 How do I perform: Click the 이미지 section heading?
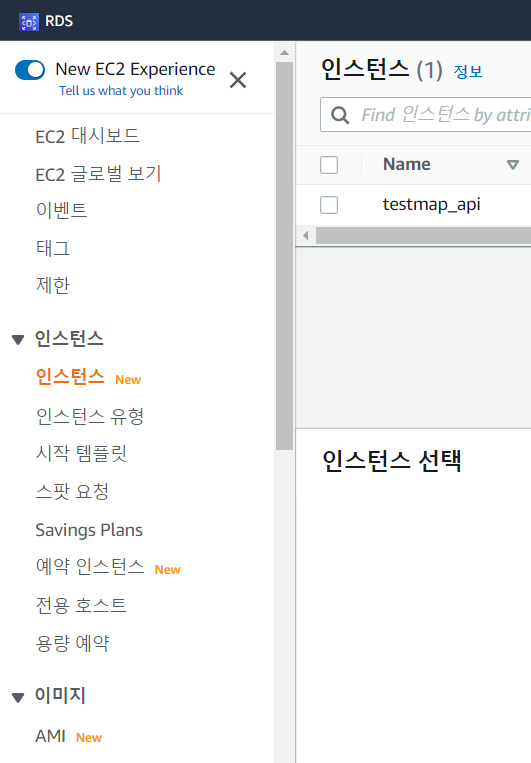[60, 695]
